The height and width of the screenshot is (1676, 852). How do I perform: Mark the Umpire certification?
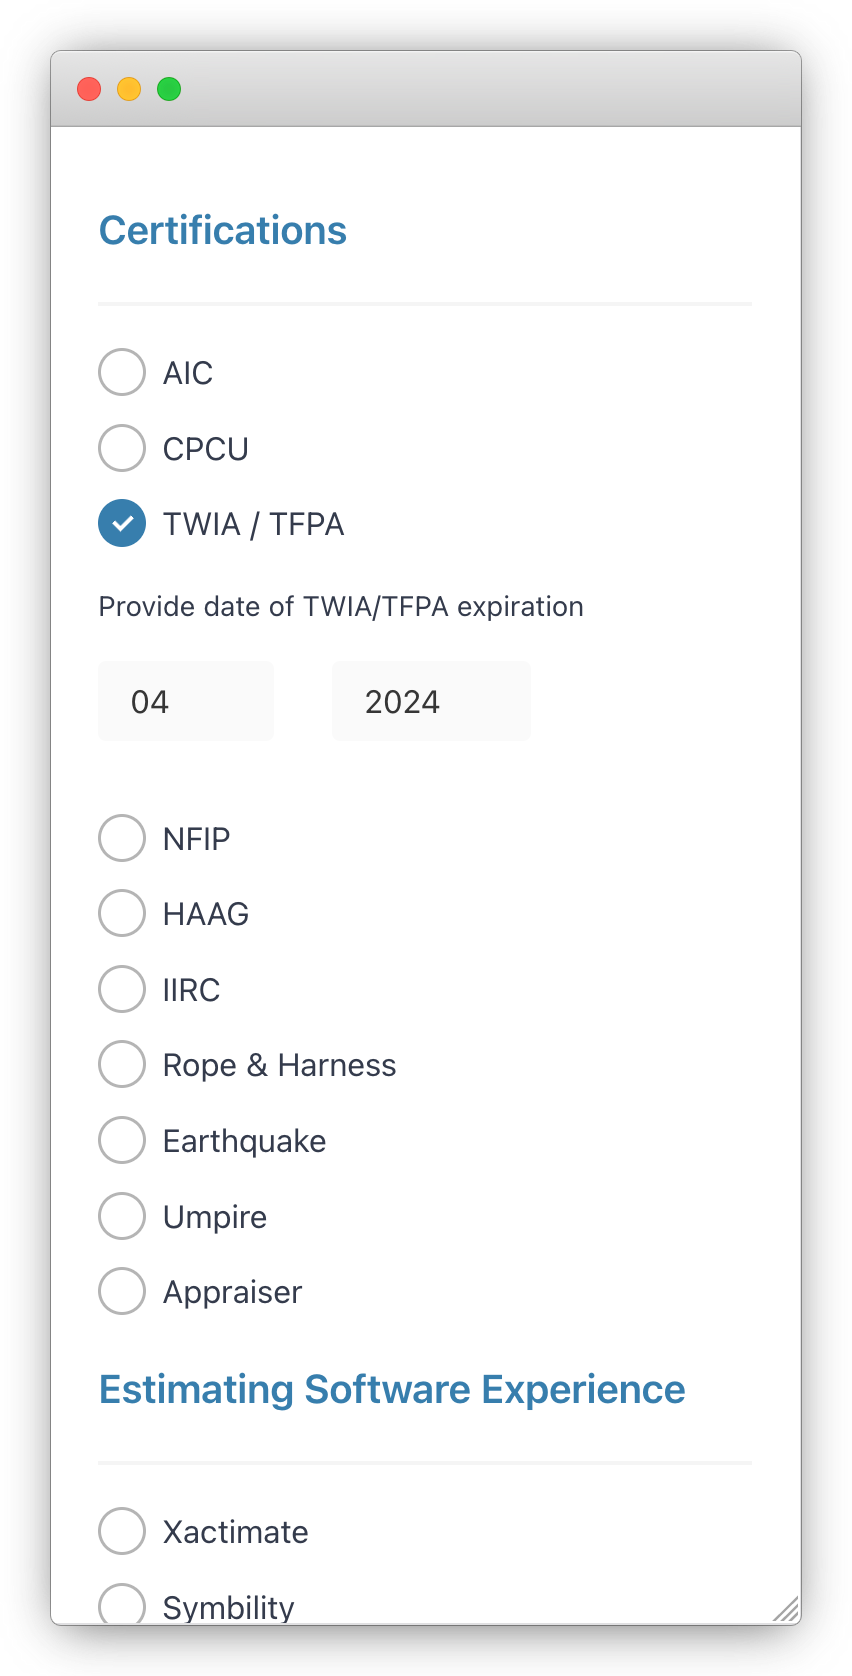[x=122, y=1216]
